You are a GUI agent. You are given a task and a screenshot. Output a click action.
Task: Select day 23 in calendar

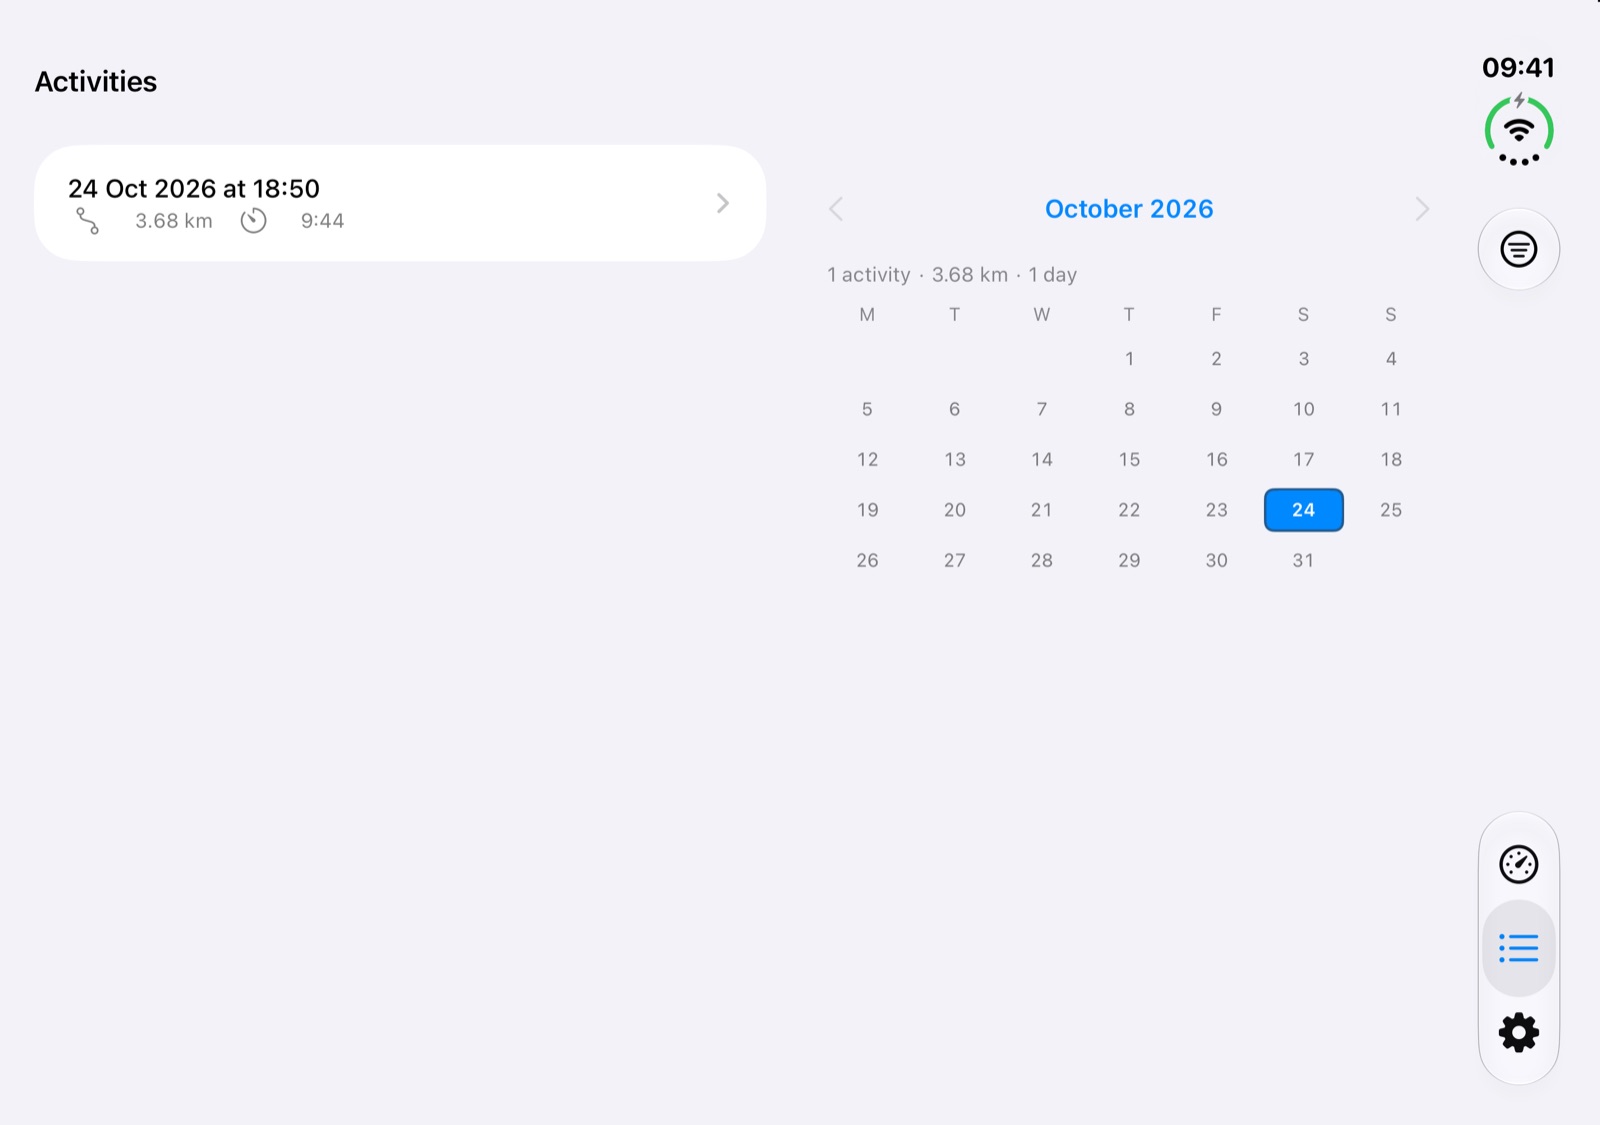pos(1216,510)
